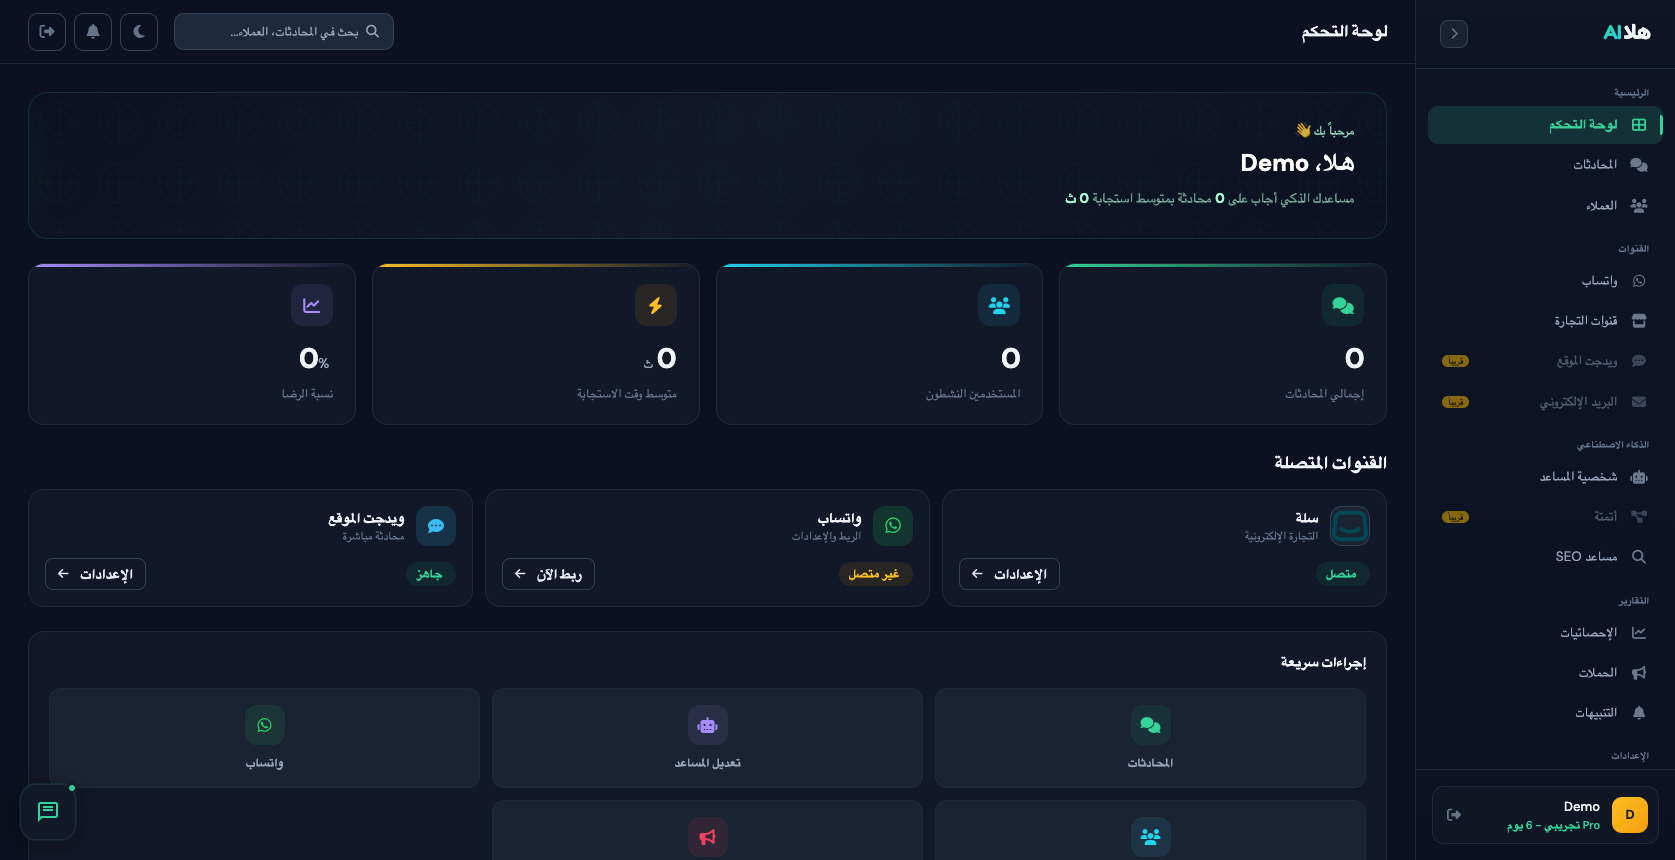Click the المستخدمين النشطين label
The width and height of the screenshot is (1675, 860).
coord(973,394)
